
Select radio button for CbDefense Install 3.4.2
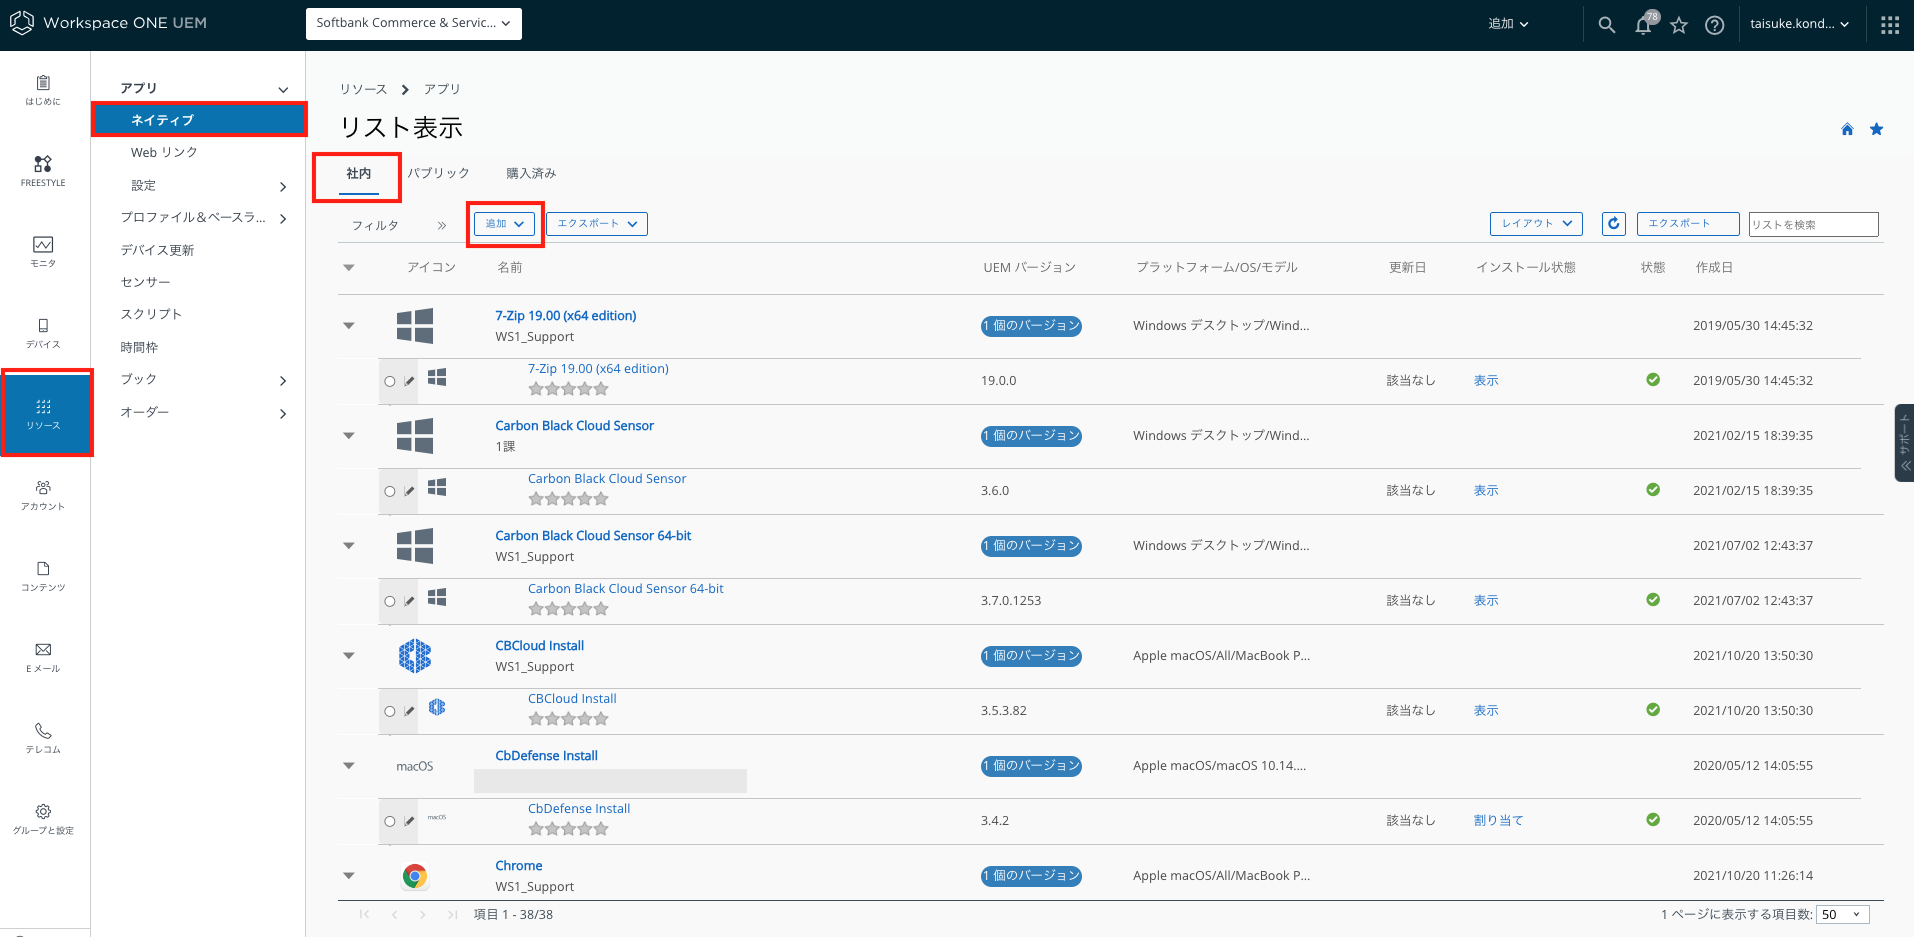390,821
